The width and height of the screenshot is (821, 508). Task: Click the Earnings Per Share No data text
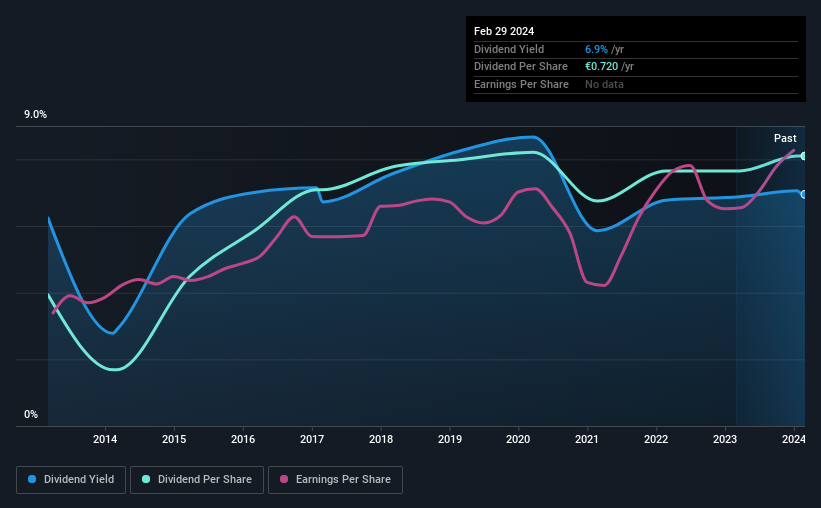coord(604,84)
